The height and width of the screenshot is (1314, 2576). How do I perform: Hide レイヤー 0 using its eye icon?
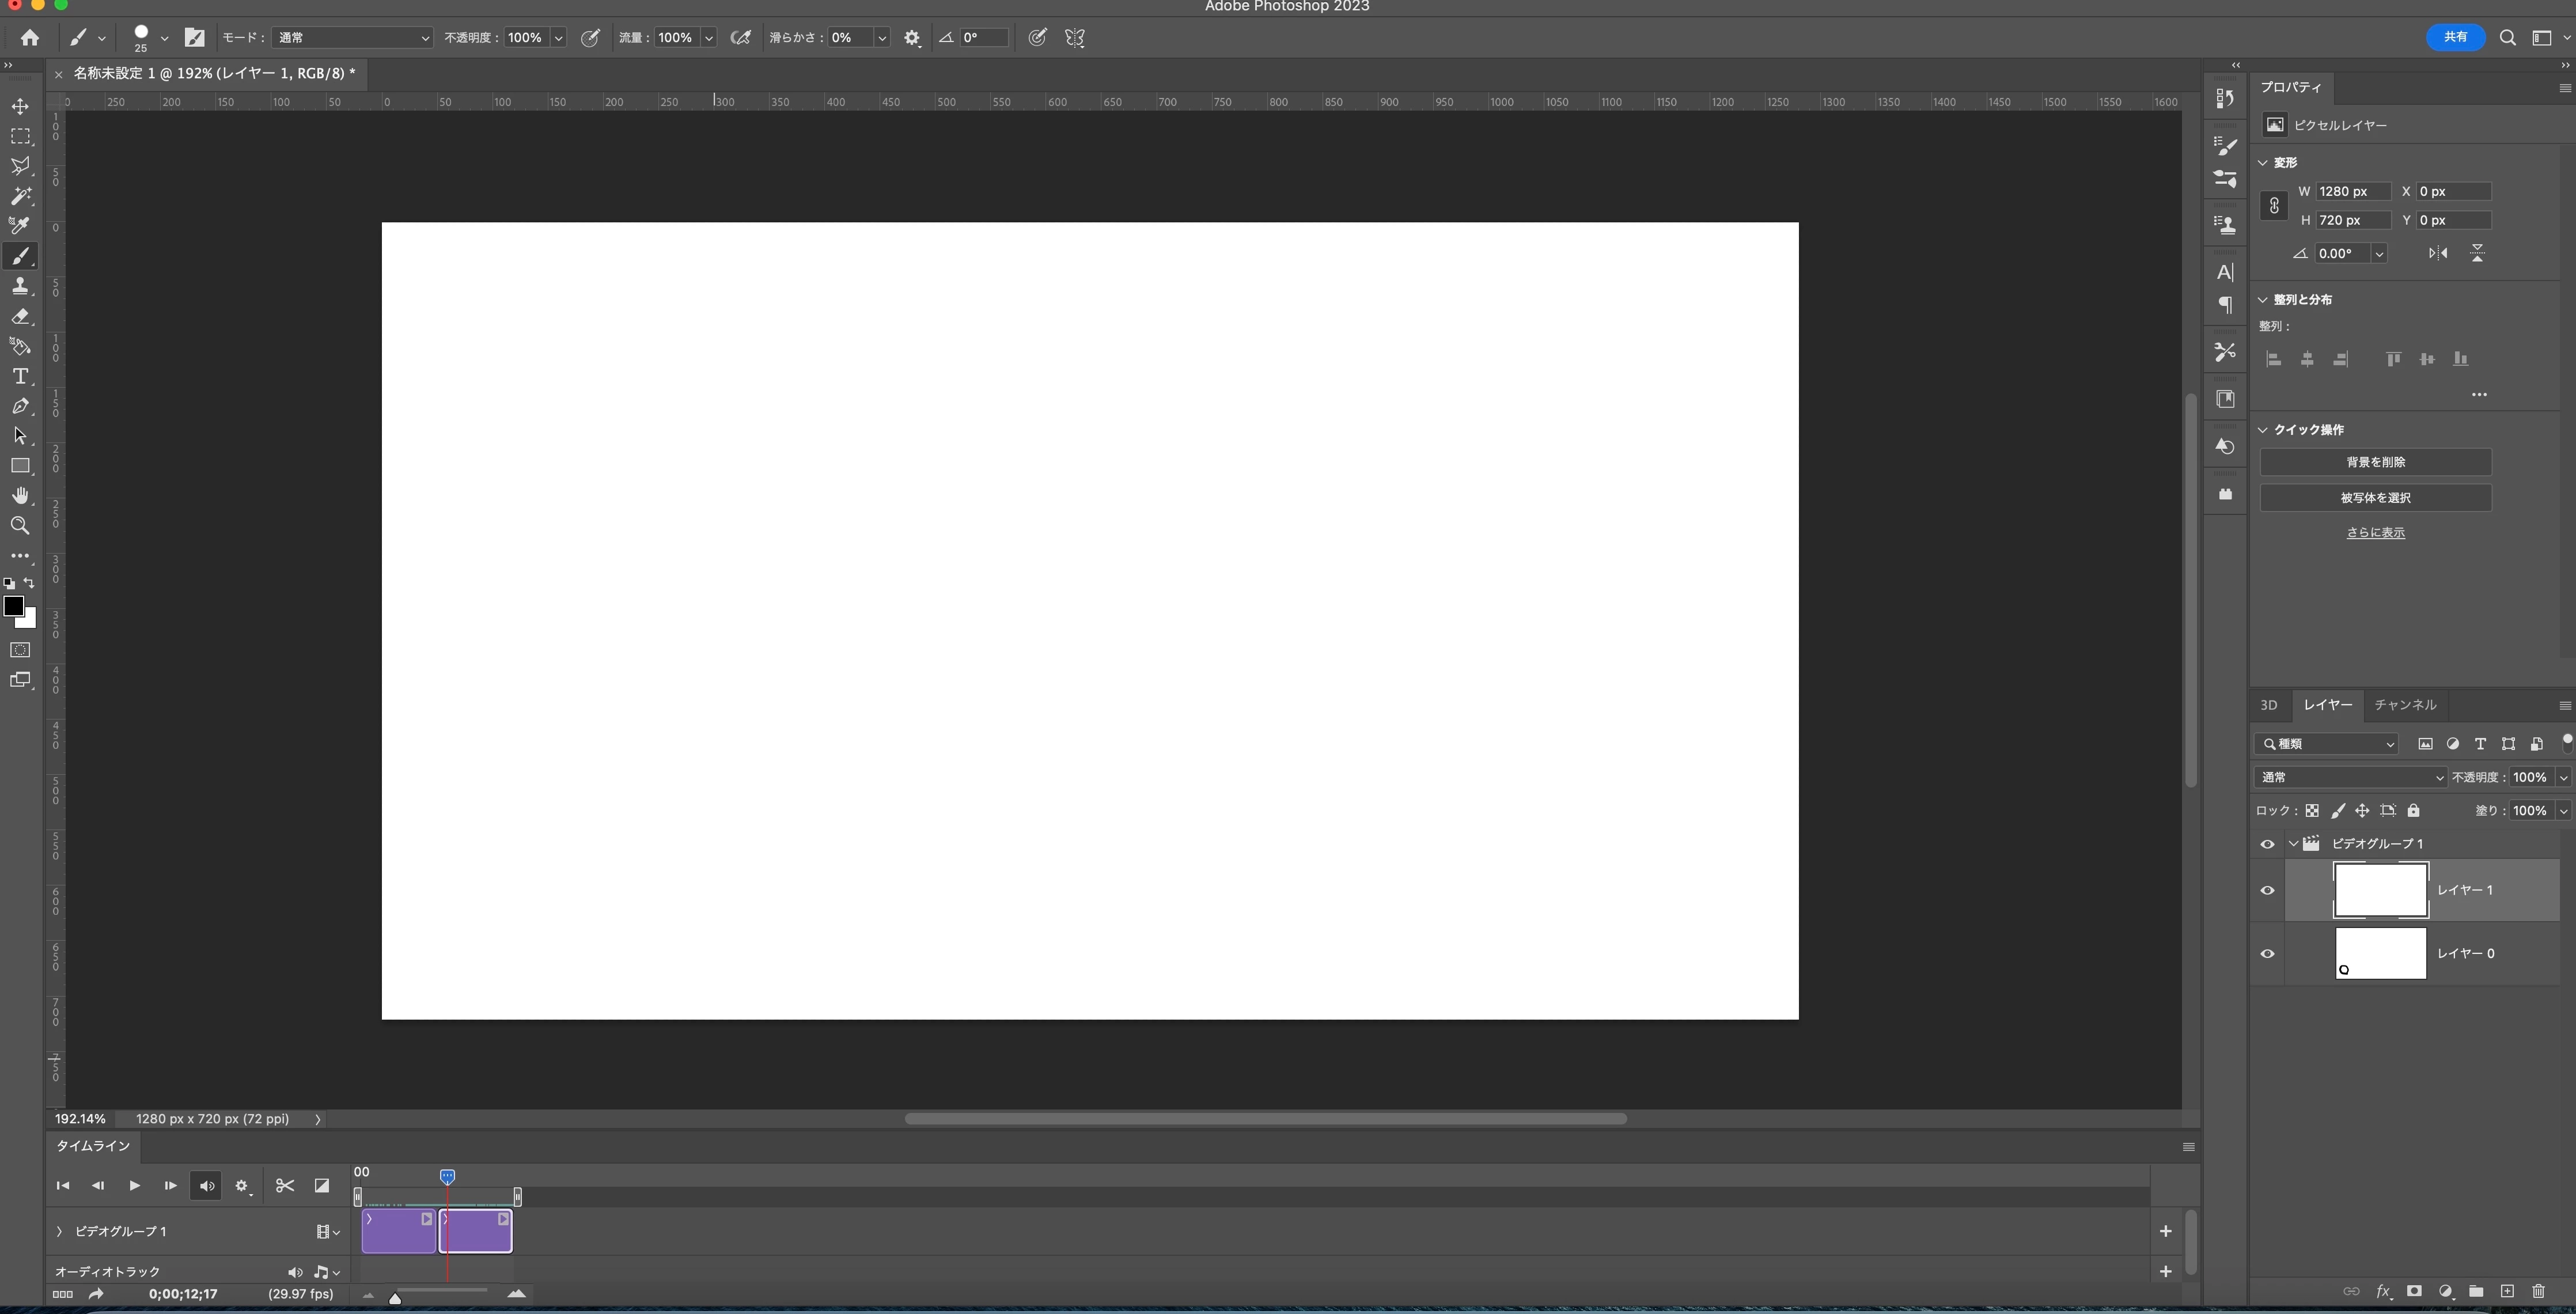(2267, 954)
